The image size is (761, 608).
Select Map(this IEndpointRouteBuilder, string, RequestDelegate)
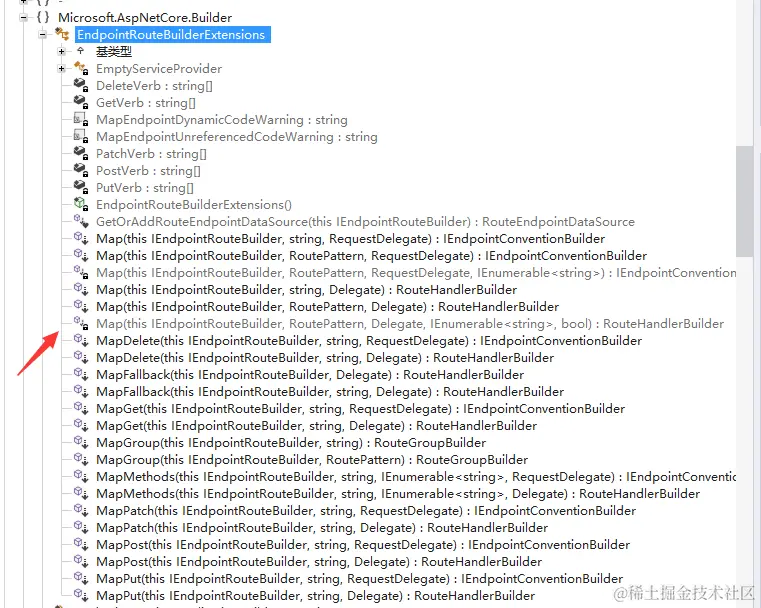(x=350, y=239)
